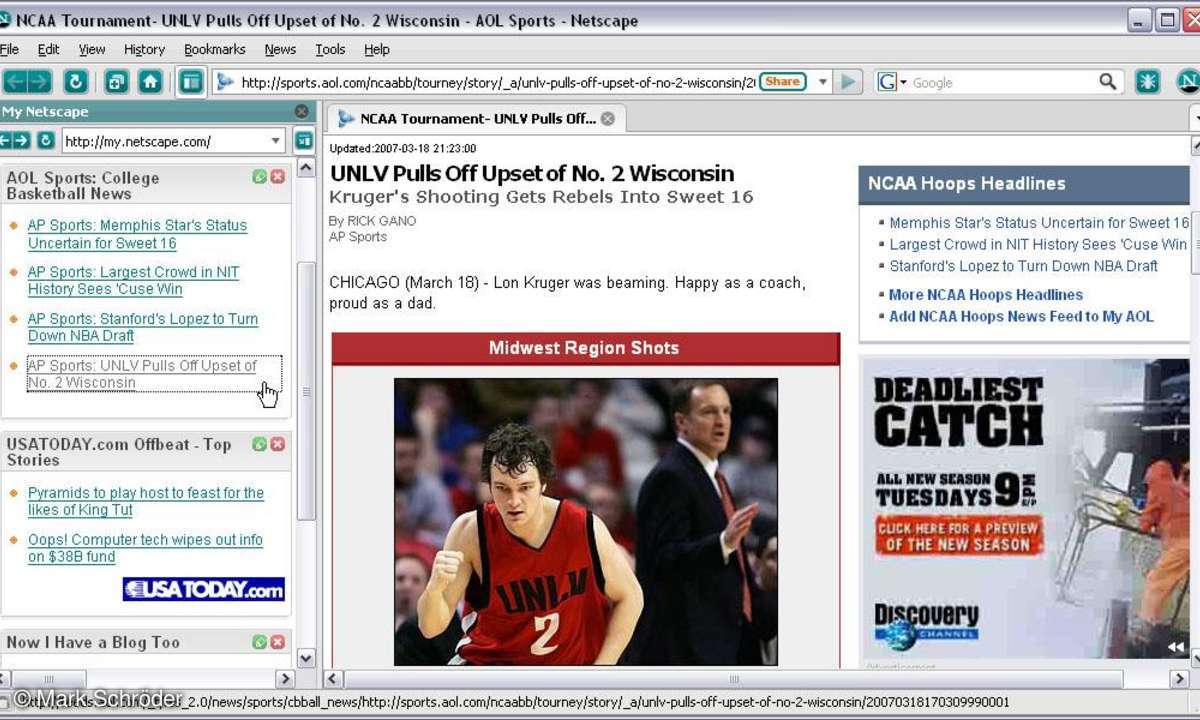
Task: Click the sidebar my.netscape.com address field
Action: [x=164, y=141]
